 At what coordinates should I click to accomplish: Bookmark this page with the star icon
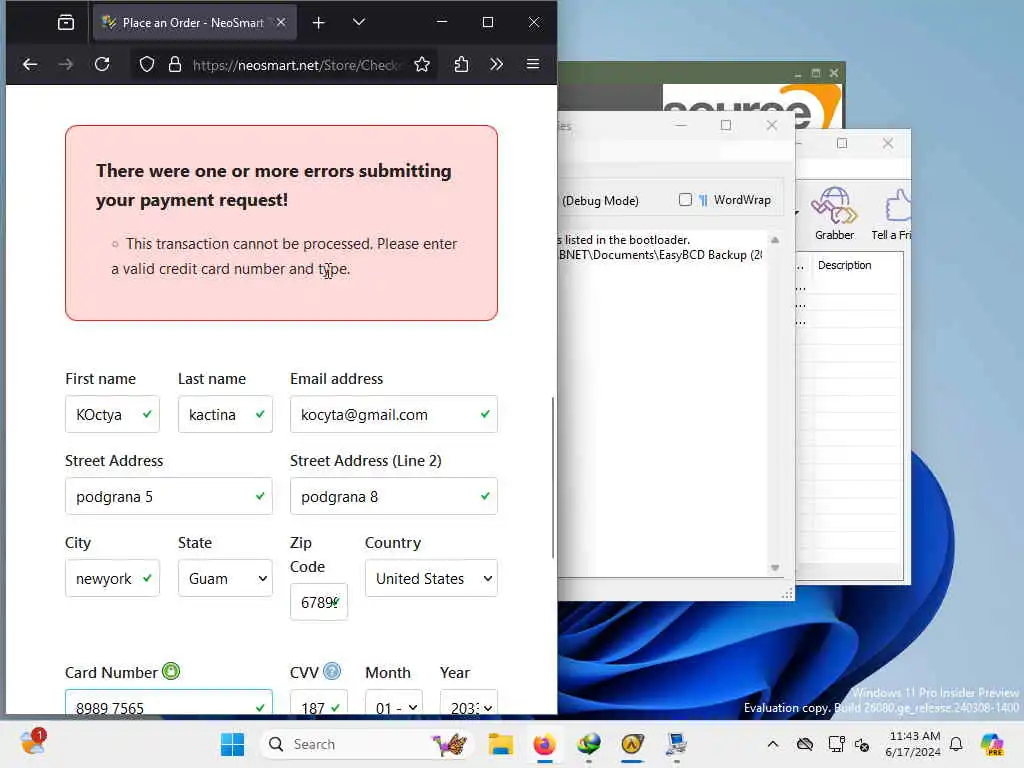point(422,64)
